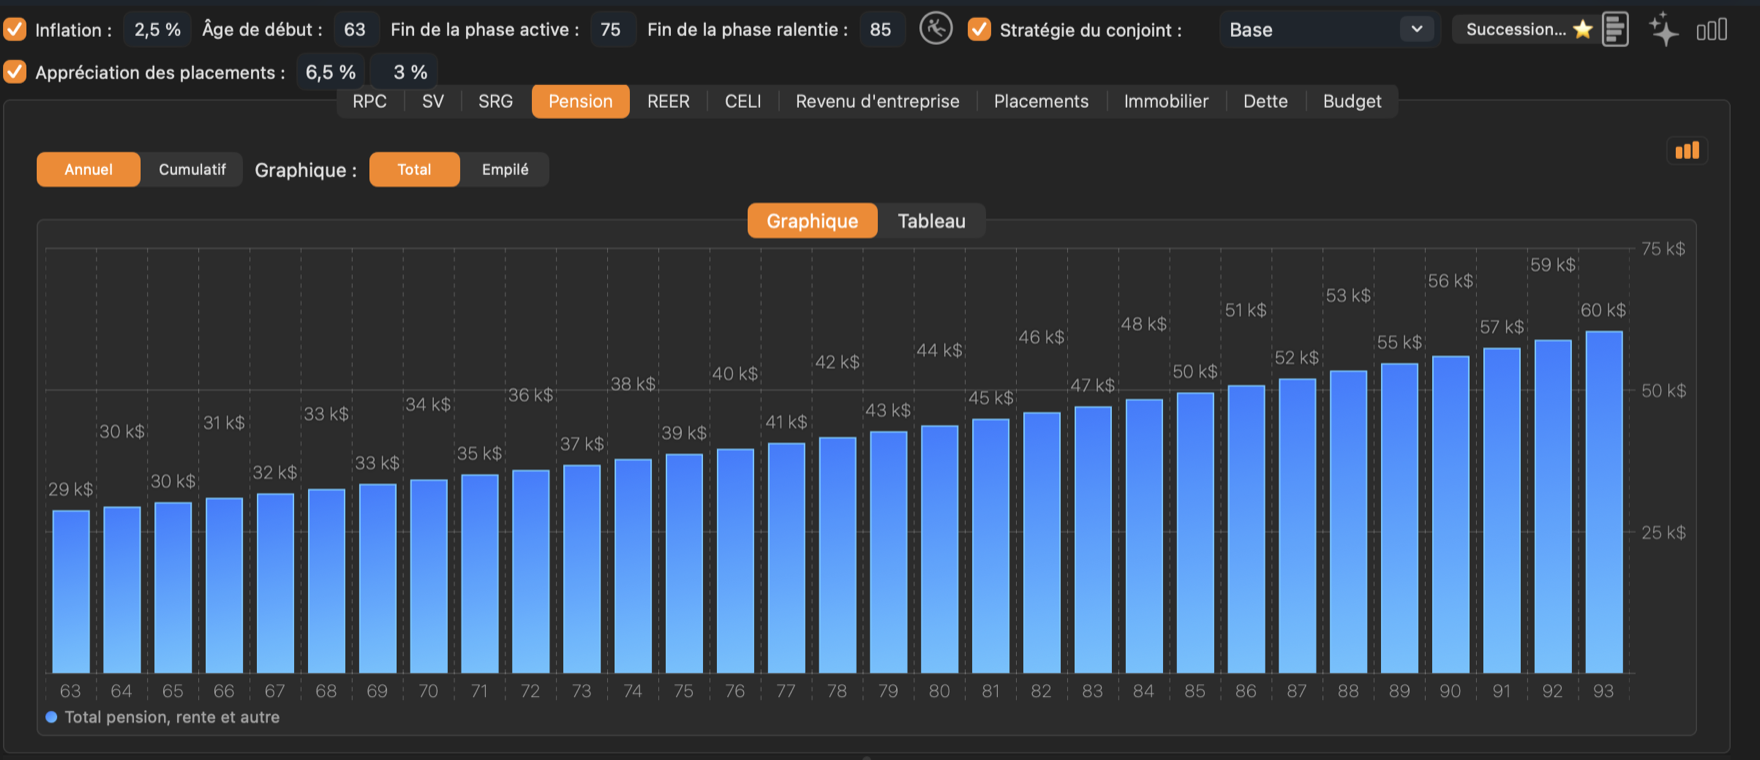
Task: Open the Stratégie du conjoint Base dropdown
Action: (x=1327, y=29)
